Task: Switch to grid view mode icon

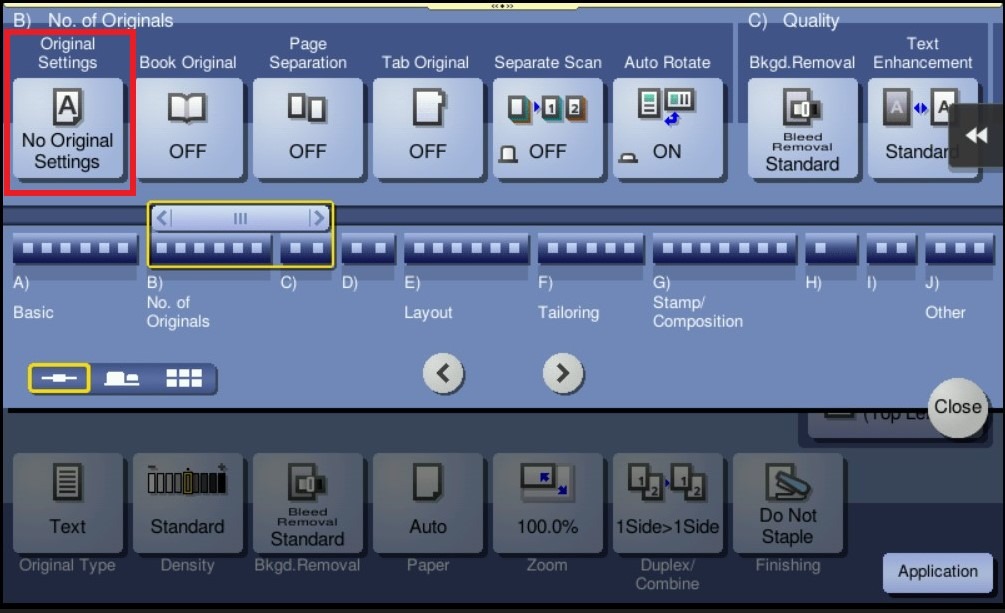Action: click(x=184, y=378)
